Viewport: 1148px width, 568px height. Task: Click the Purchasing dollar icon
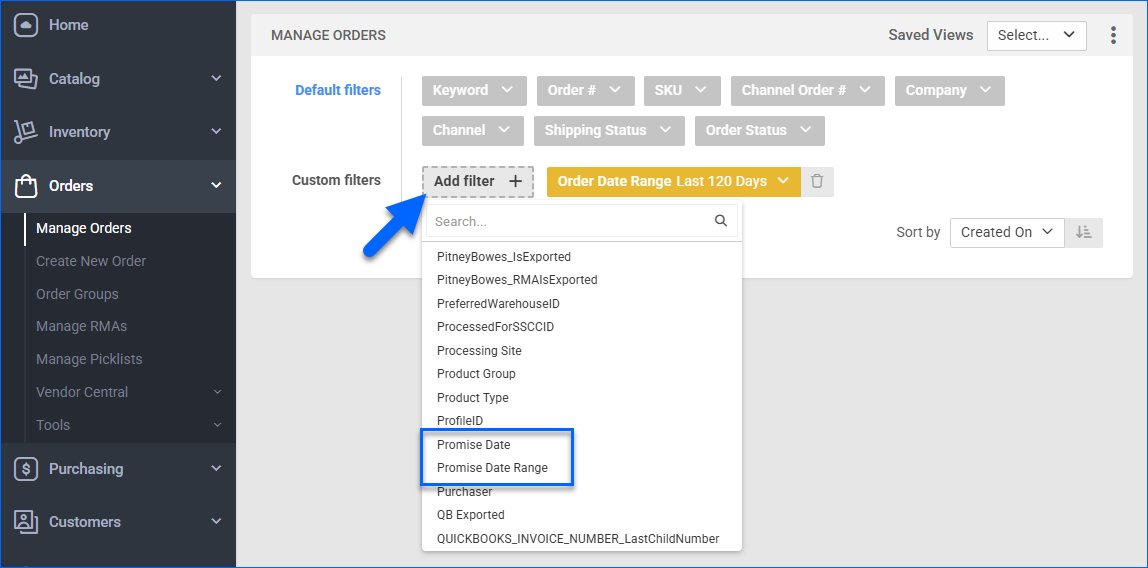point(26,469)
